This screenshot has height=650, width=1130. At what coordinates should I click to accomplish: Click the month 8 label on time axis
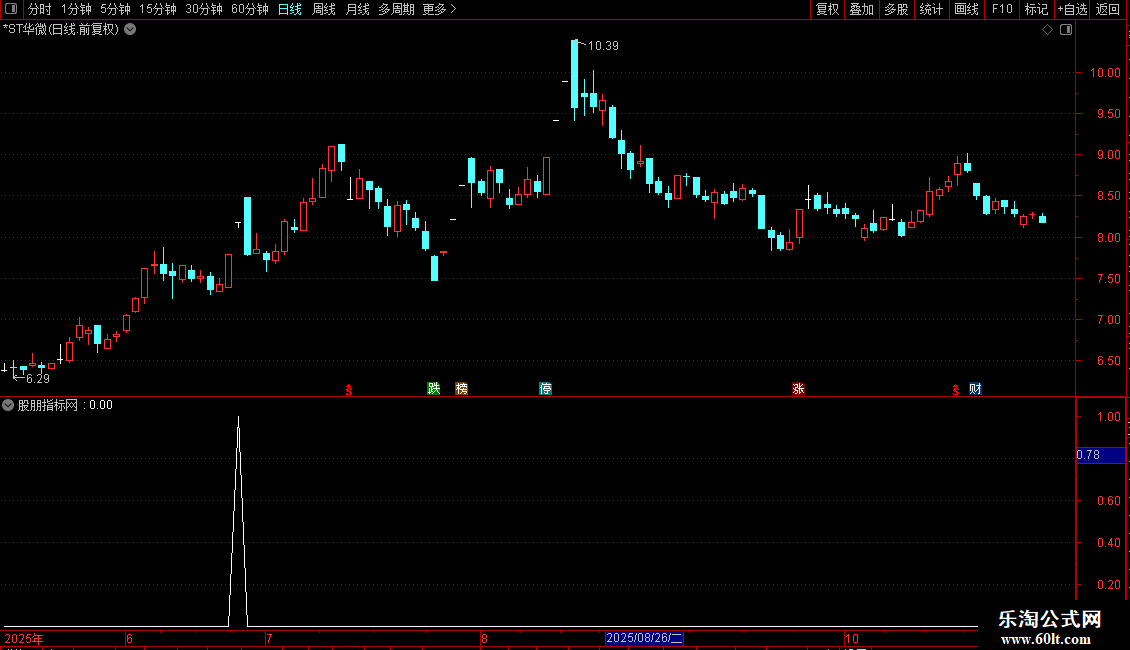click(484, 638)
